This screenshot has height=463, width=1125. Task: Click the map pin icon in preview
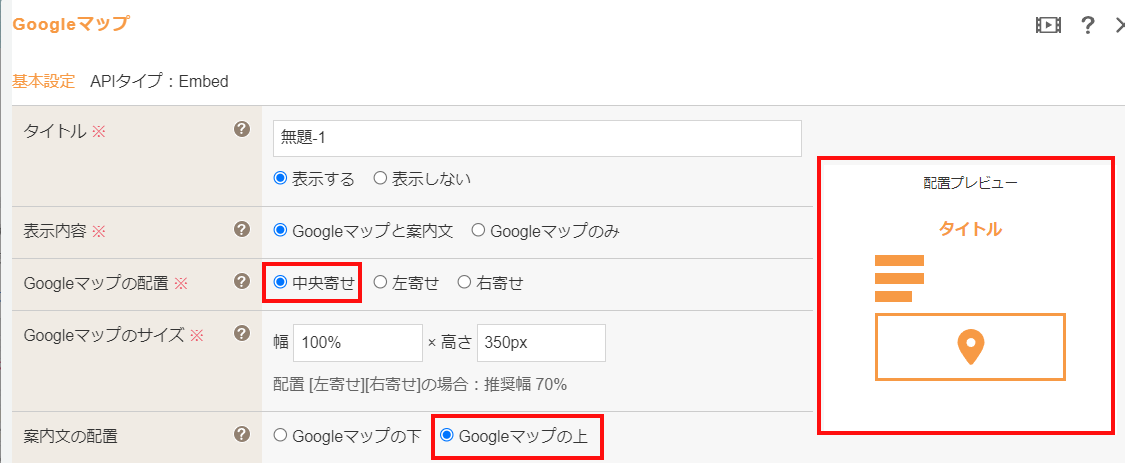[x=971, y=347]
